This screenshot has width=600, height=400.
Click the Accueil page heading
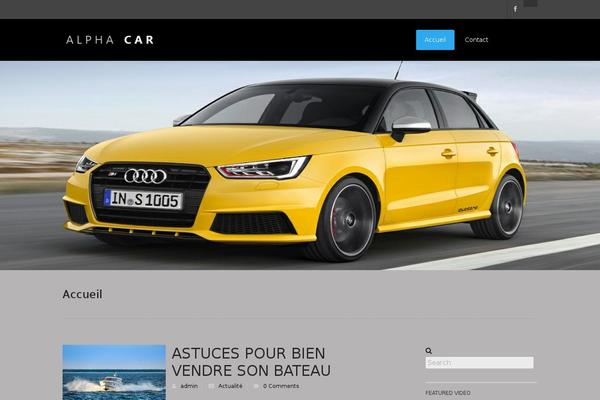(82, 294)
